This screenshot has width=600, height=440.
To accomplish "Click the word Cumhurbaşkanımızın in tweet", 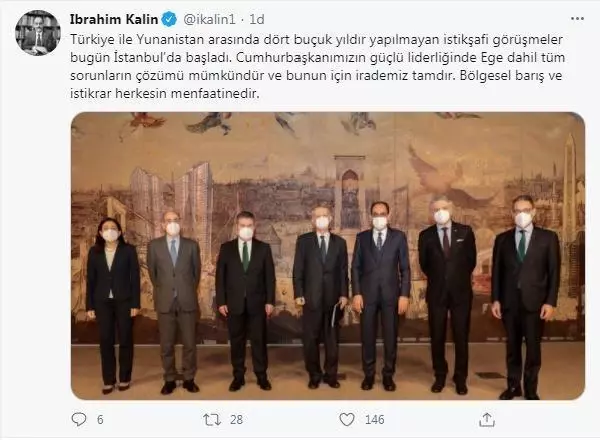I will pos(301,57).
